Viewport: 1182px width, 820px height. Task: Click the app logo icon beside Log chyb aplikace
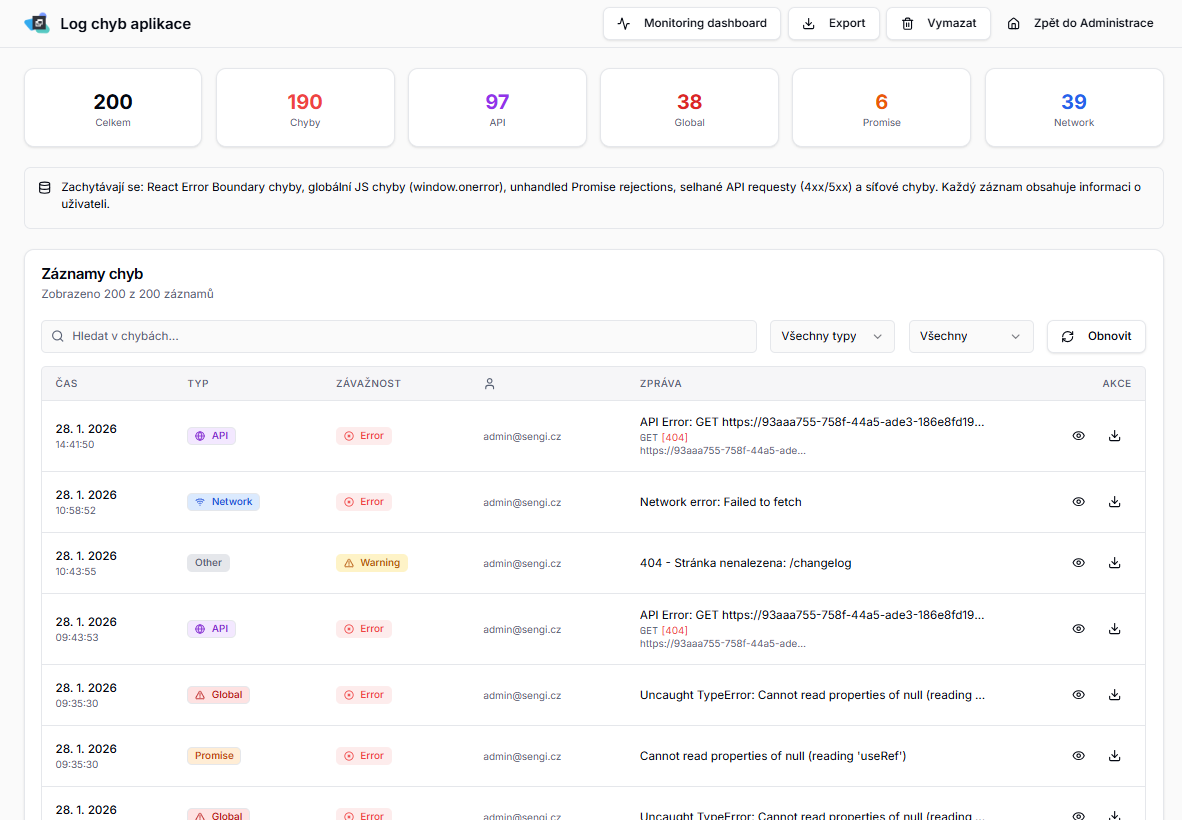click(37, 23)
